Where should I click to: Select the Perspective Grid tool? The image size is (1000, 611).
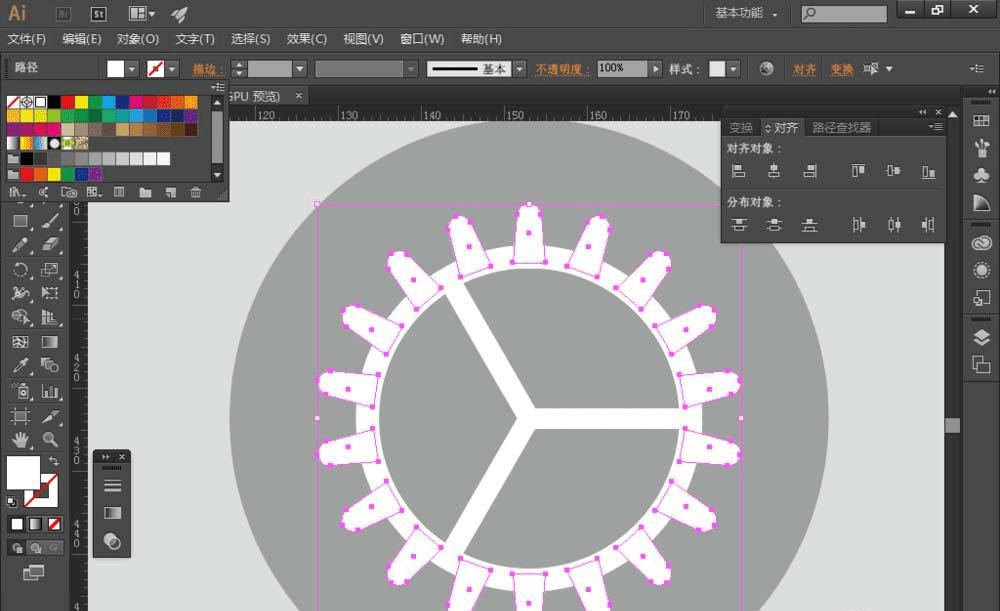tap(50, 317)
